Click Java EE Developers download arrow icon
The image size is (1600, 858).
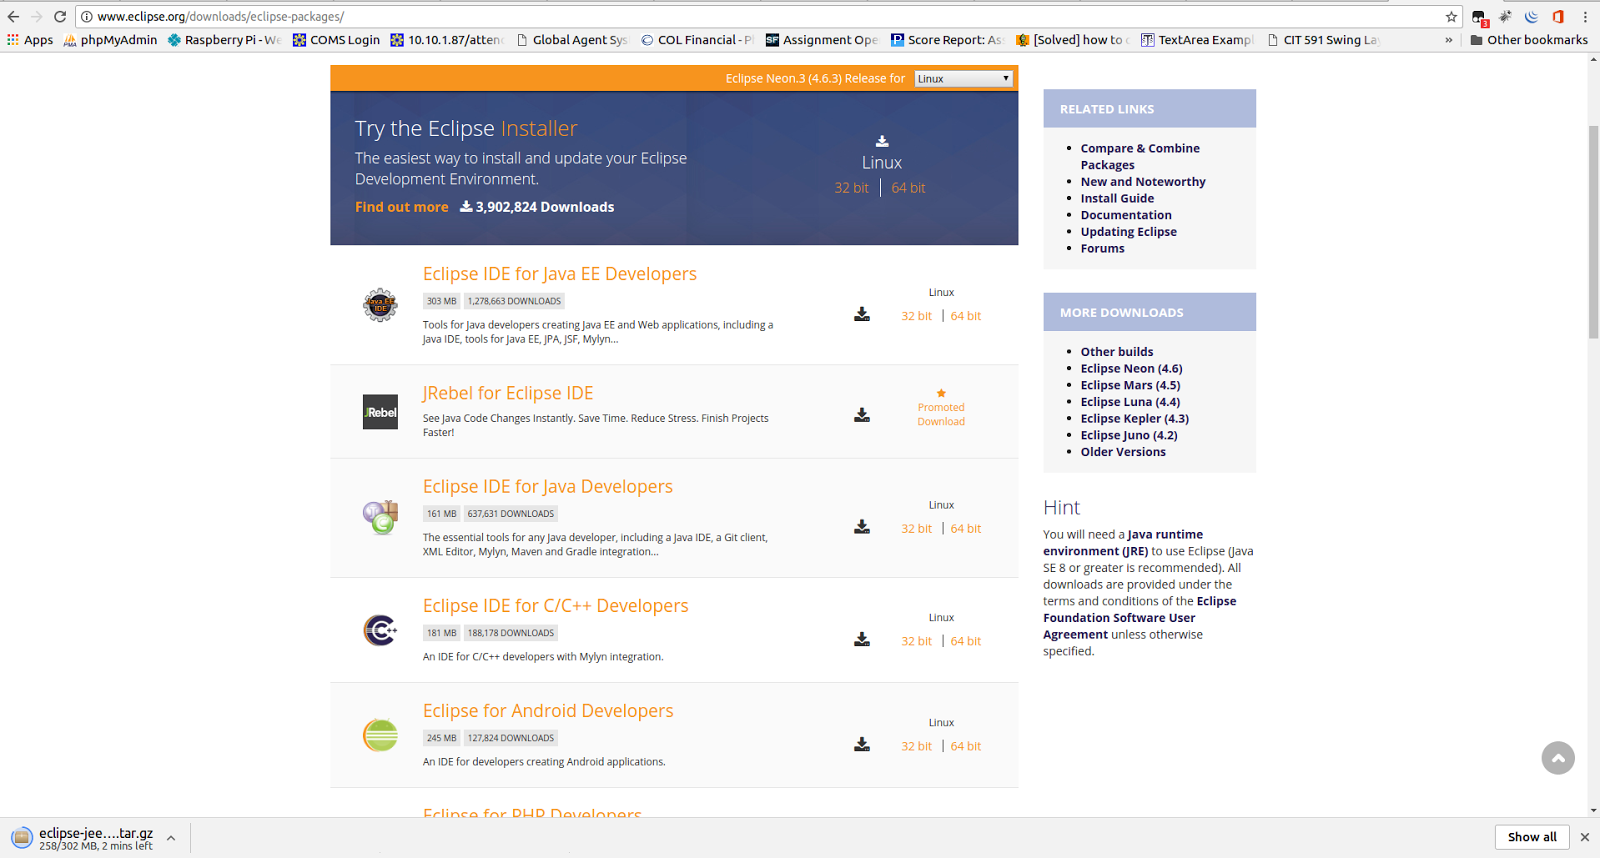[862, 315]
